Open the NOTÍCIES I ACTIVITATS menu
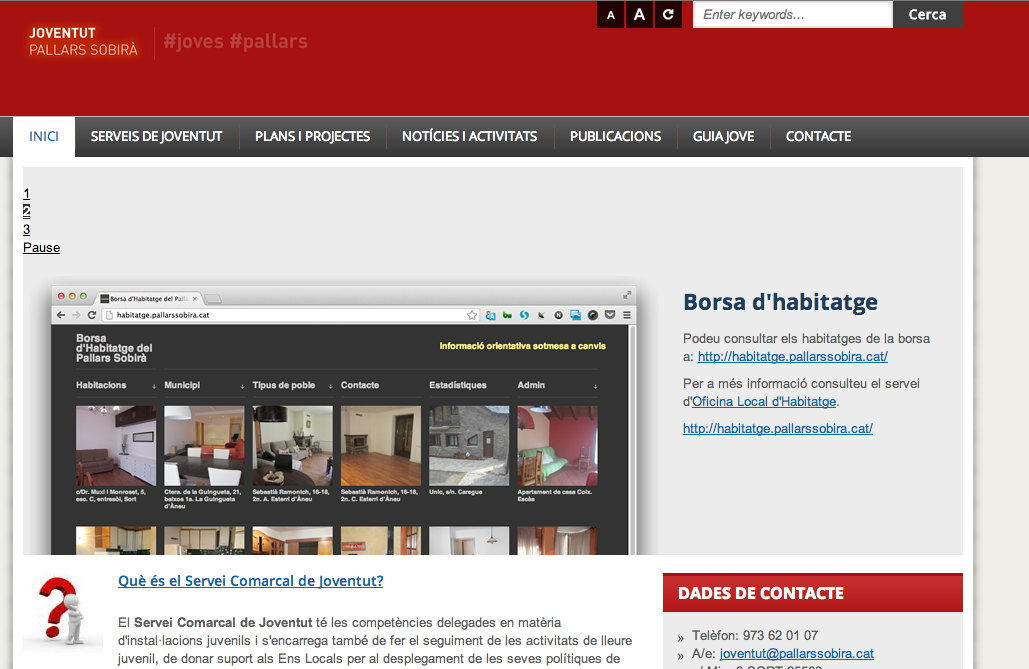Viewport: 1029px width, 669px height. [469, 137]
